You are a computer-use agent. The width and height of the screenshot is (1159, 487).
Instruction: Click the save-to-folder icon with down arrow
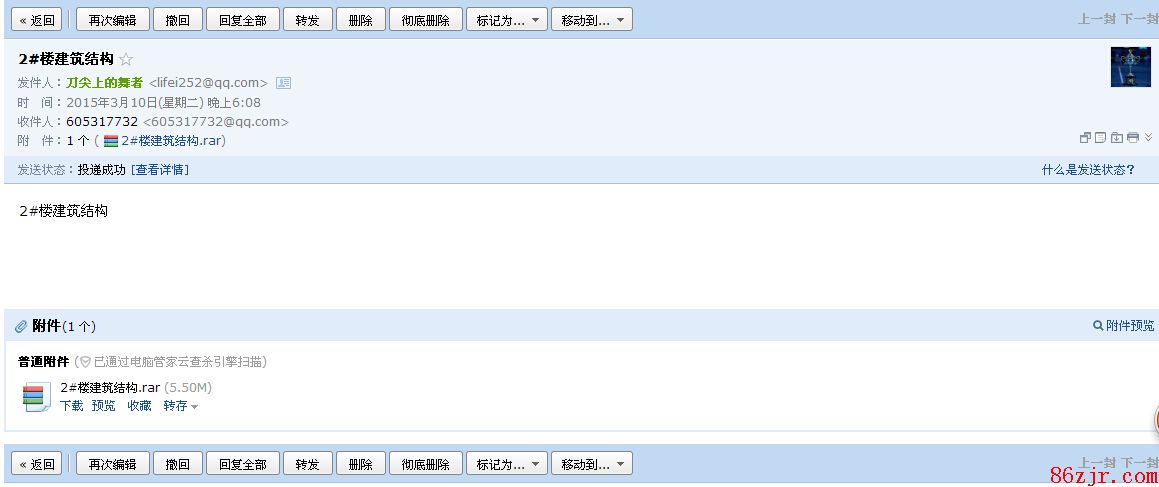click(1117, 138)
